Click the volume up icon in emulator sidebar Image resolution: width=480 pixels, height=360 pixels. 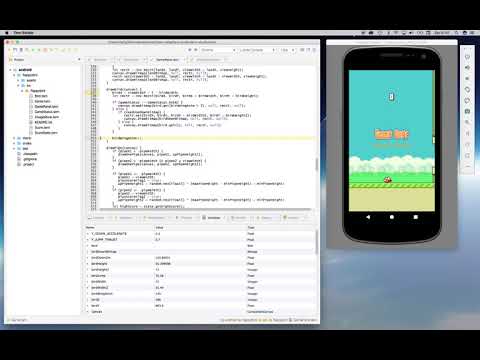pos(467,68)
